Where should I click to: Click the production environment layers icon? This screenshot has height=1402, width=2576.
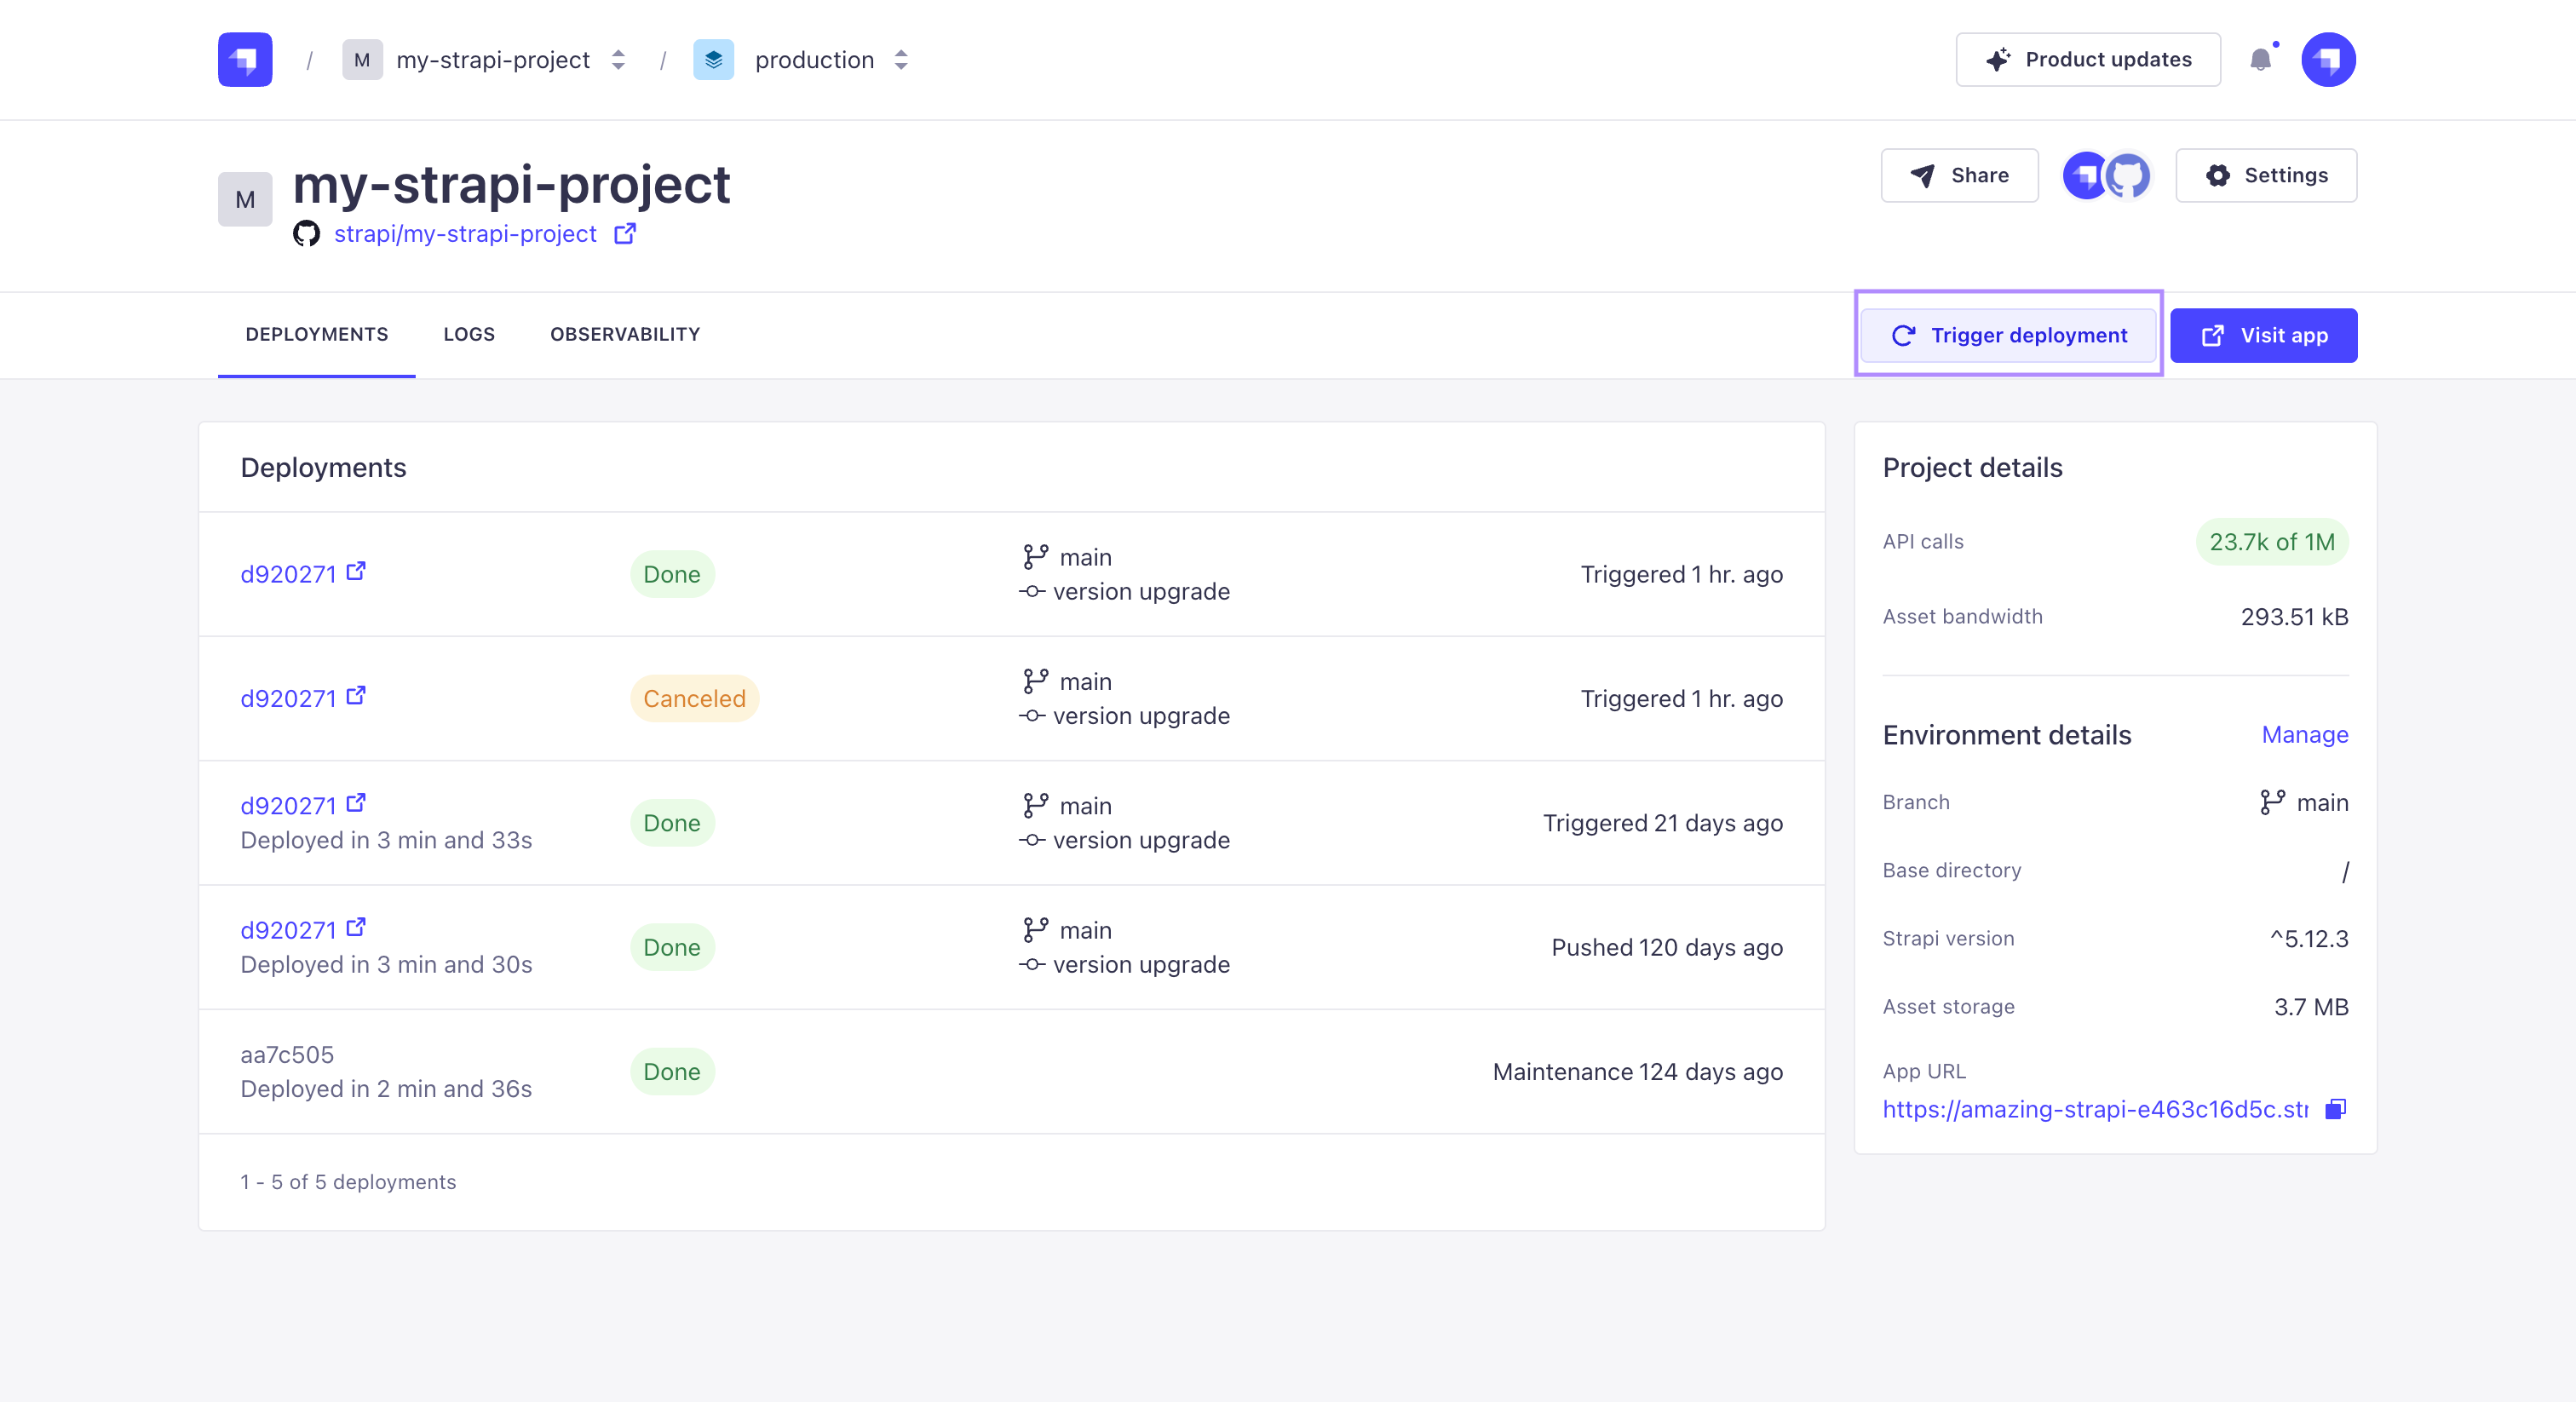[x=713, y=60]
